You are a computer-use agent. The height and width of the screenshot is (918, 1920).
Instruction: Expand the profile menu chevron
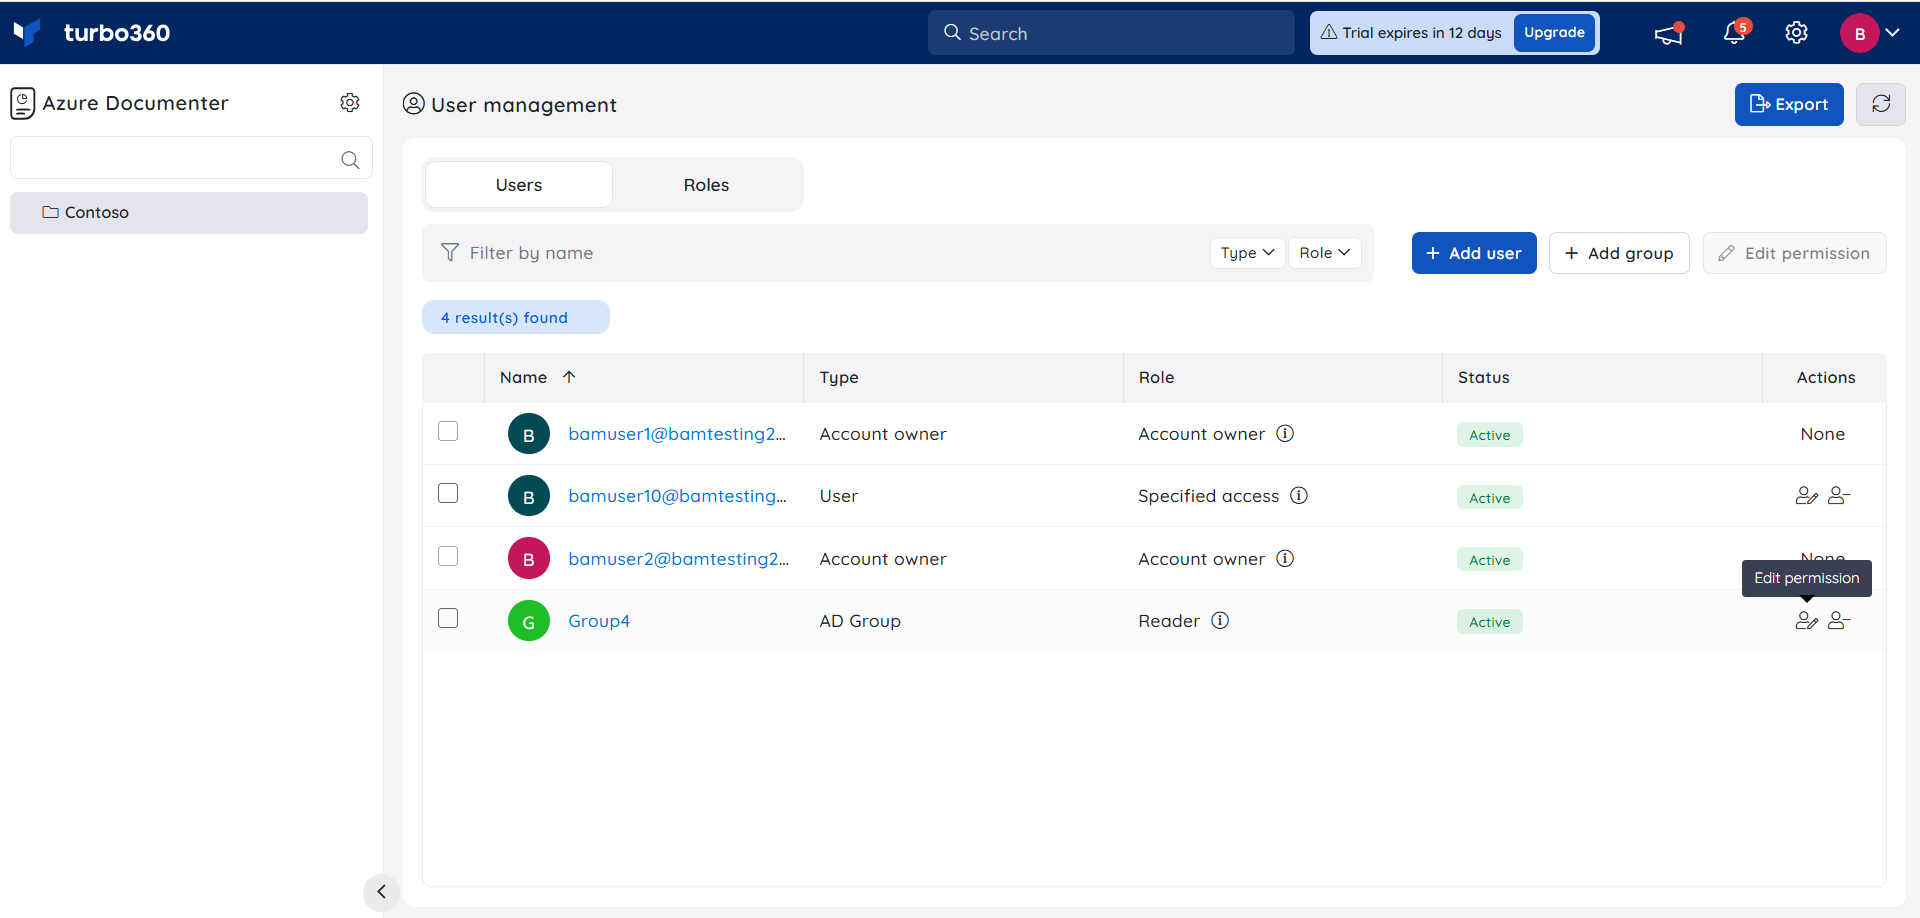coord(1892,33)
